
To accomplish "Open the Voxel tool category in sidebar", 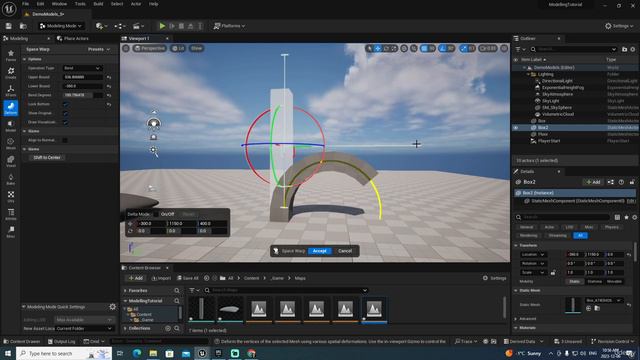I will point(11,161).
